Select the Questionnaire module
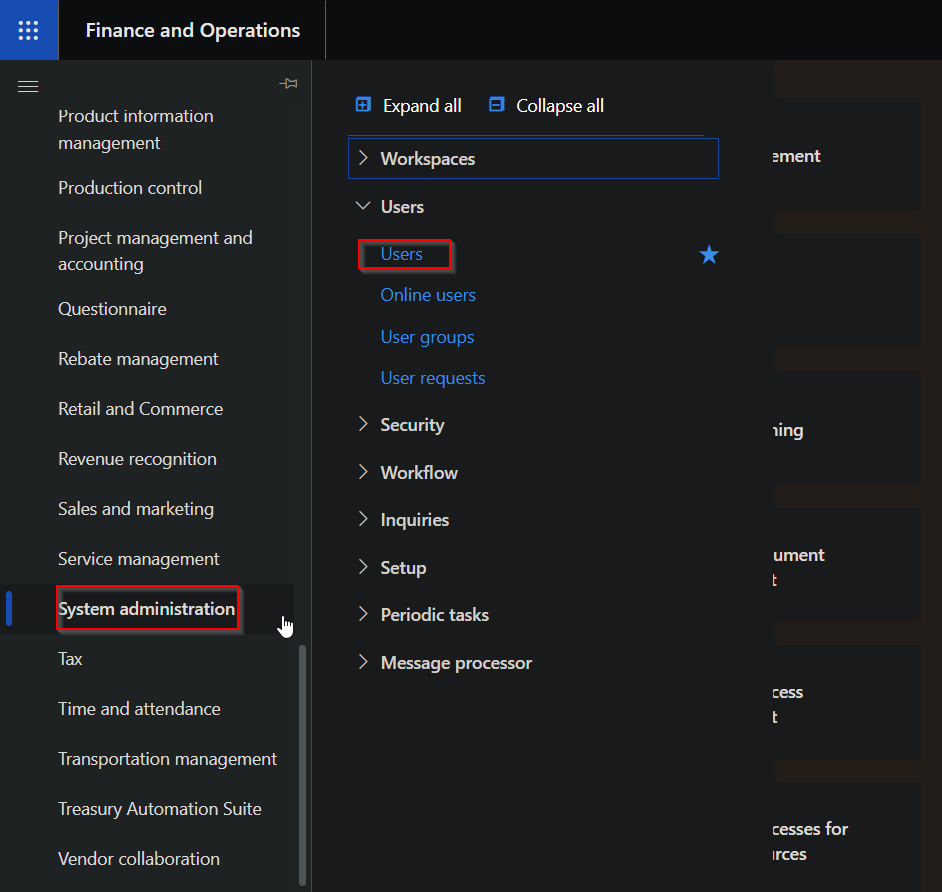Viewport: 942px width, 892px height. point(112,309)
